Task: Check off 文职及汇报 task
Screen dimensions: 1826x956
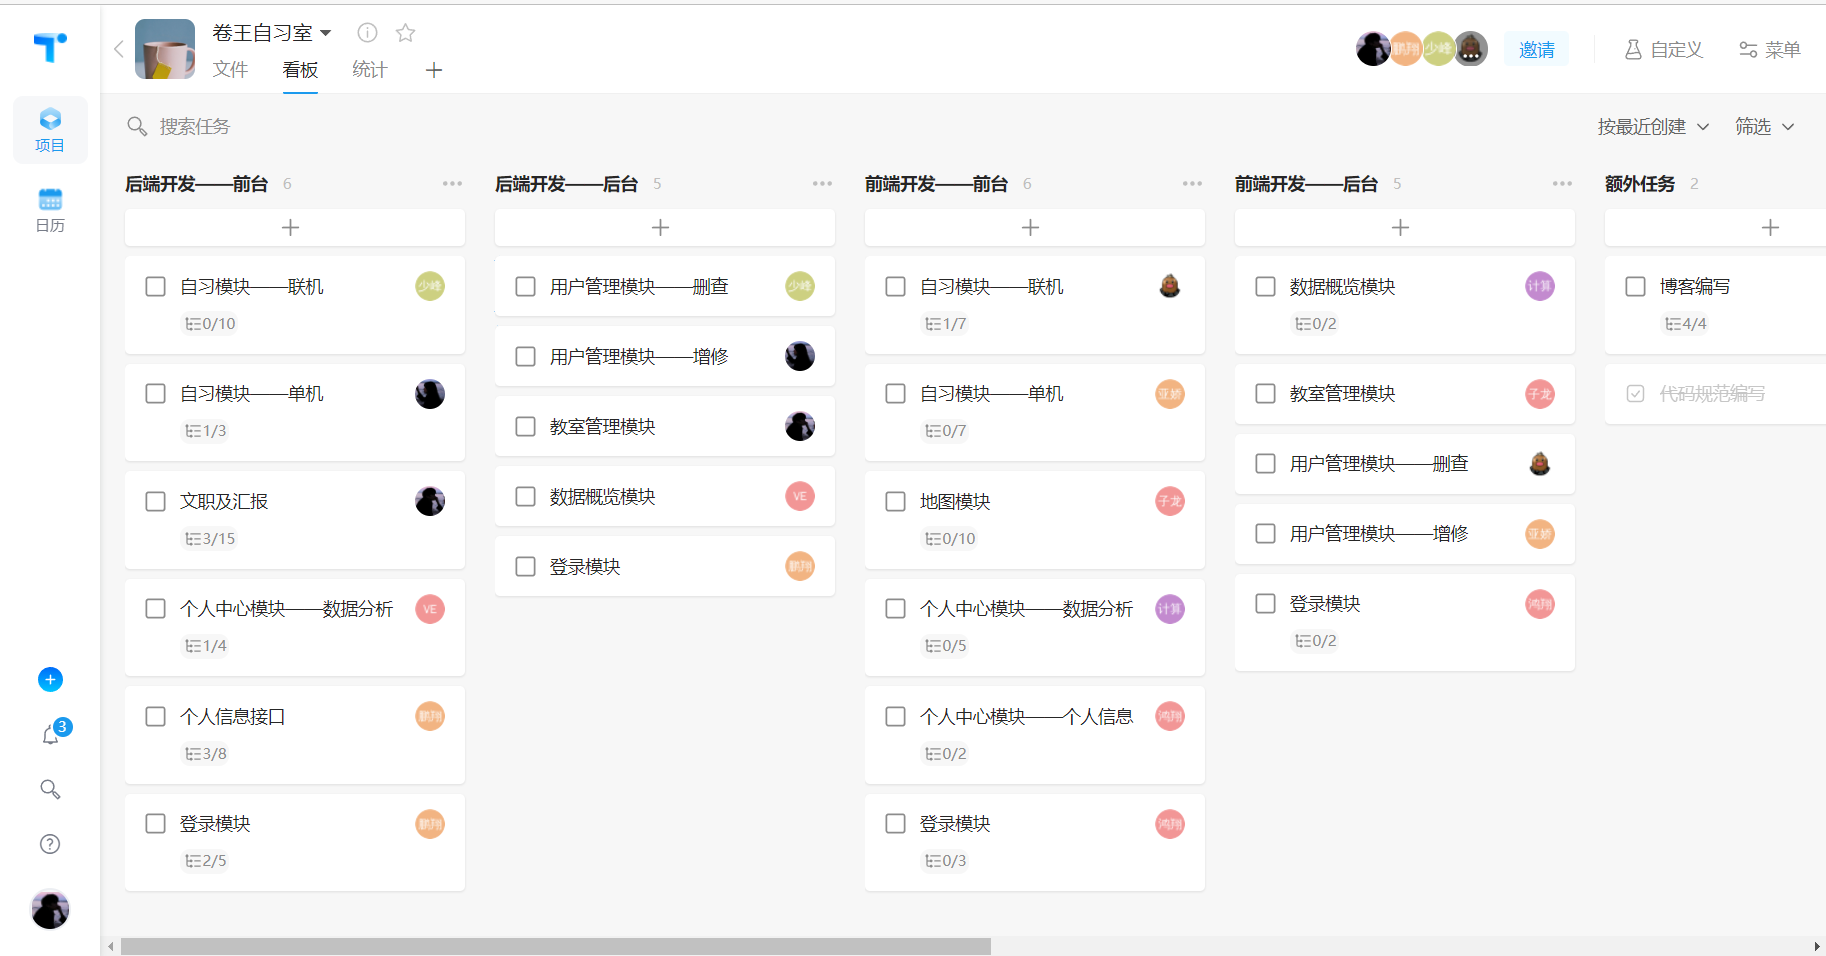Action: (x=156, y=501)
